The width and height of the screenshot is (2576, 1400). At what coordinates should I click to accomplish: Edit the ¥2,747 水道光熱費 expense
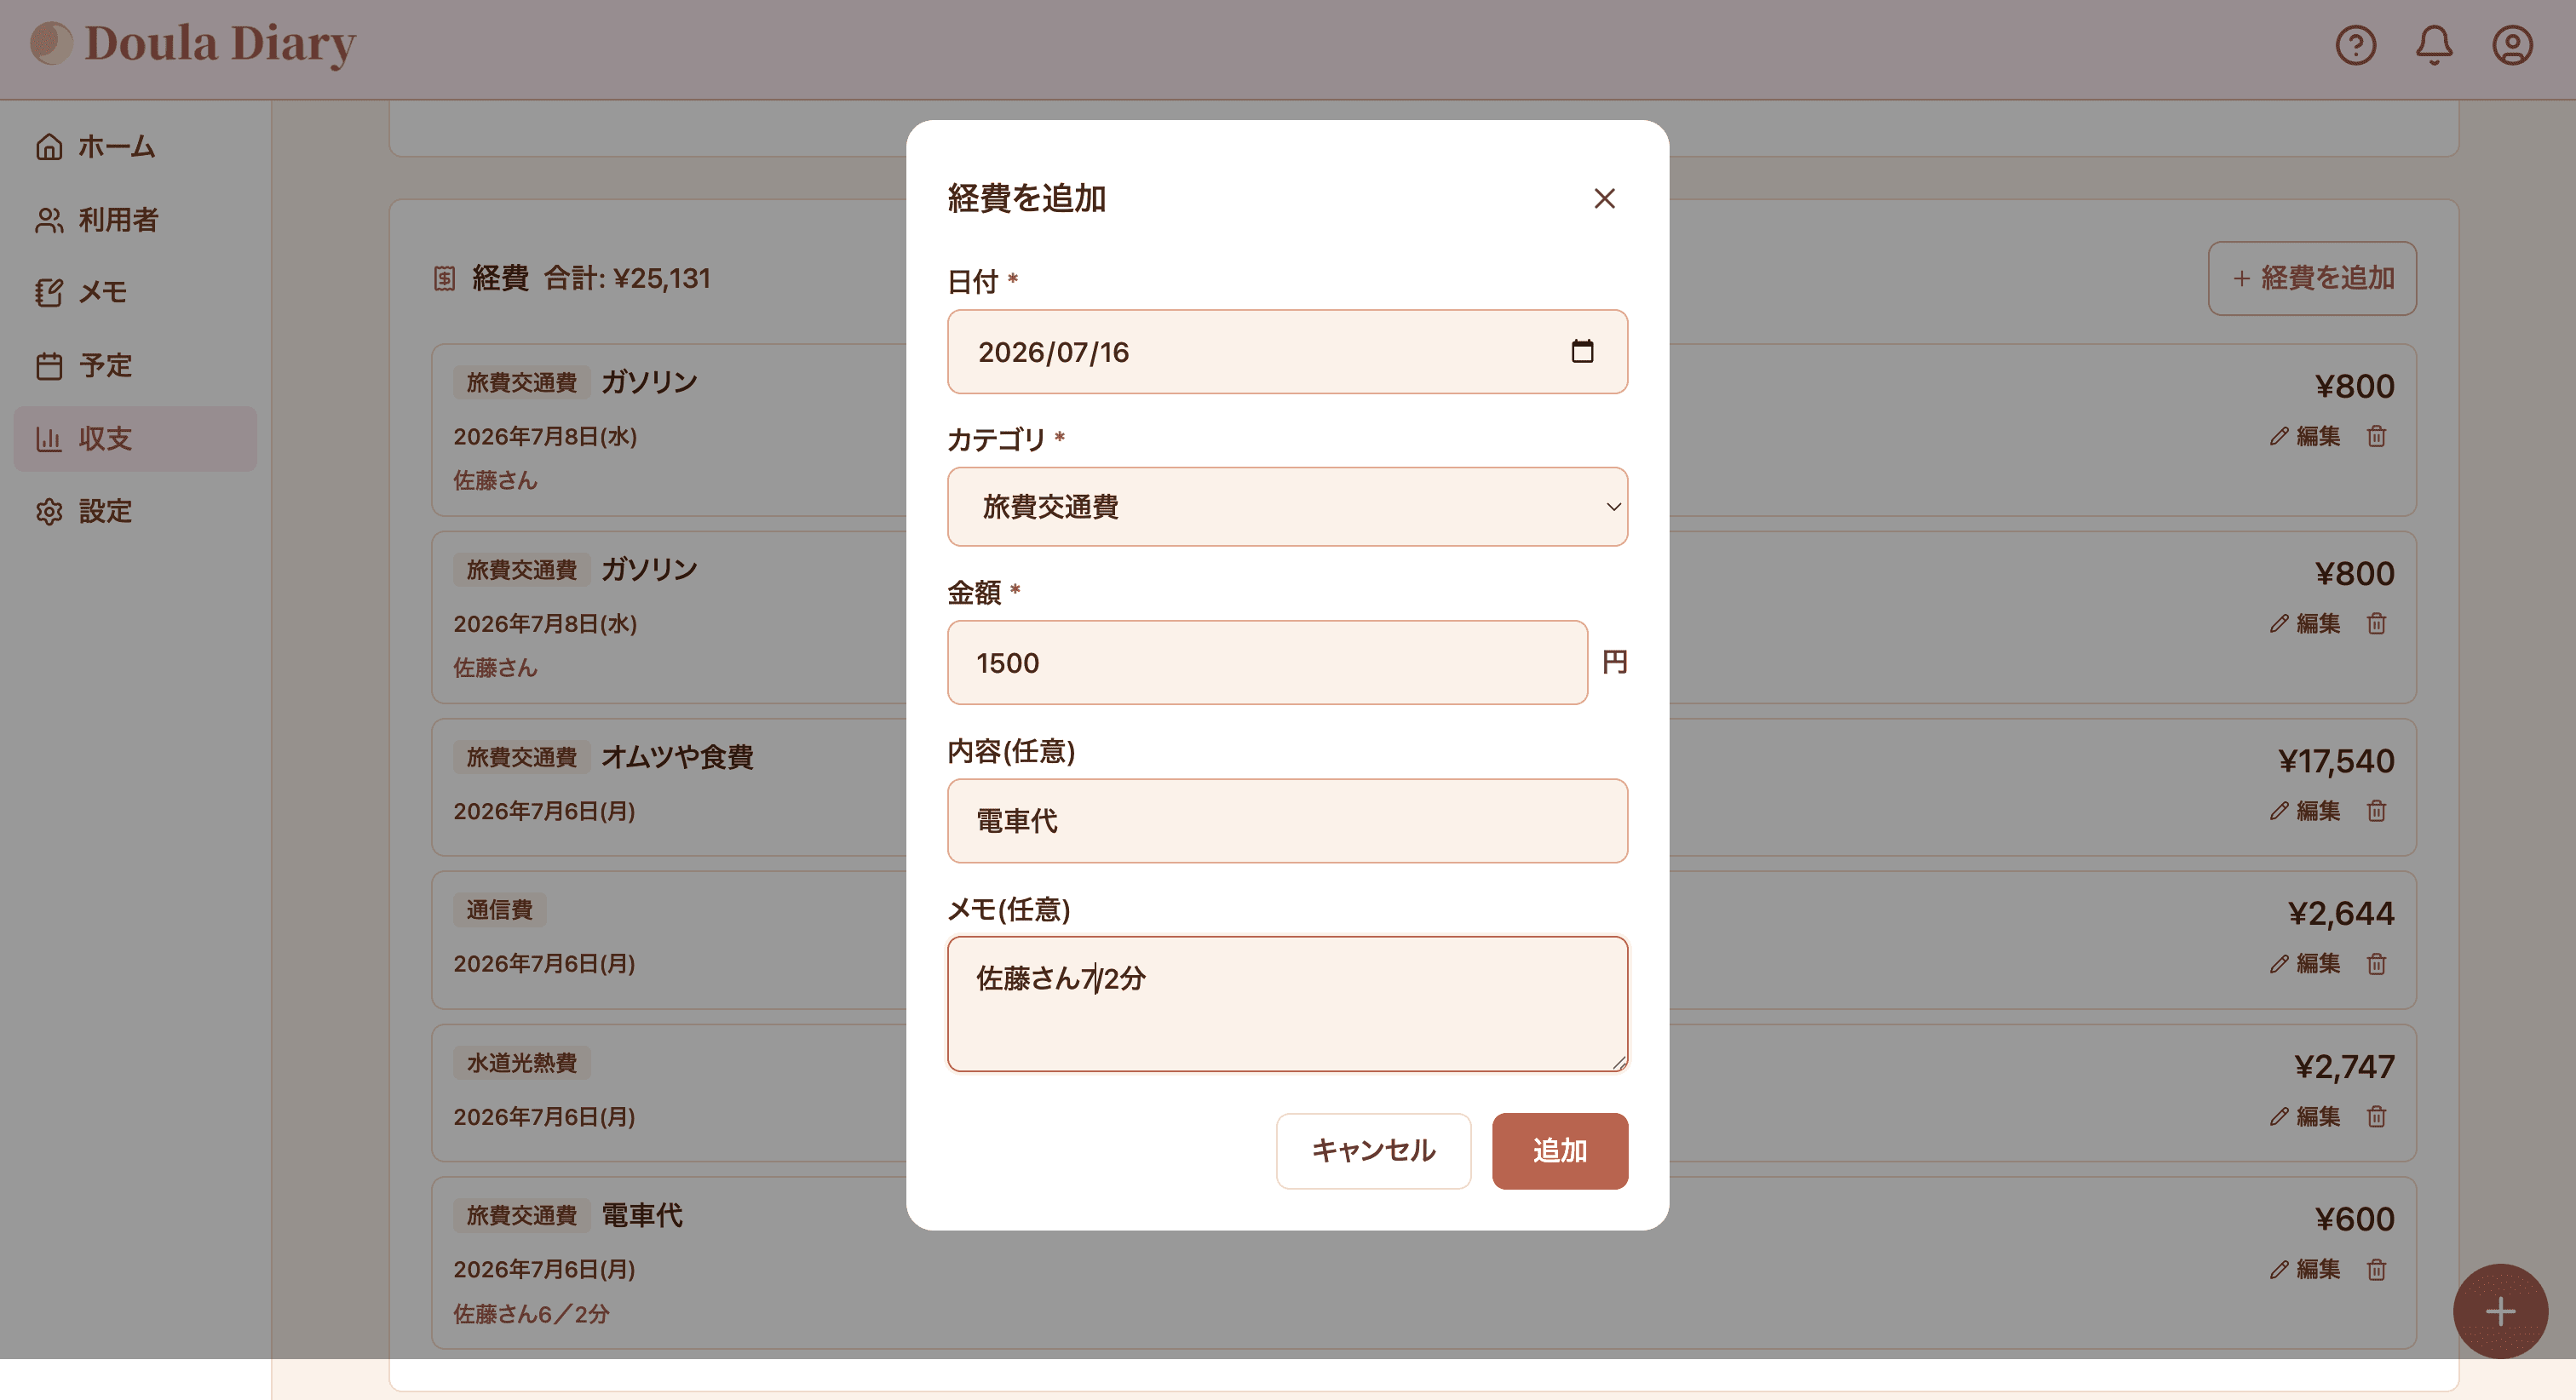[x=2304, y=1117]
